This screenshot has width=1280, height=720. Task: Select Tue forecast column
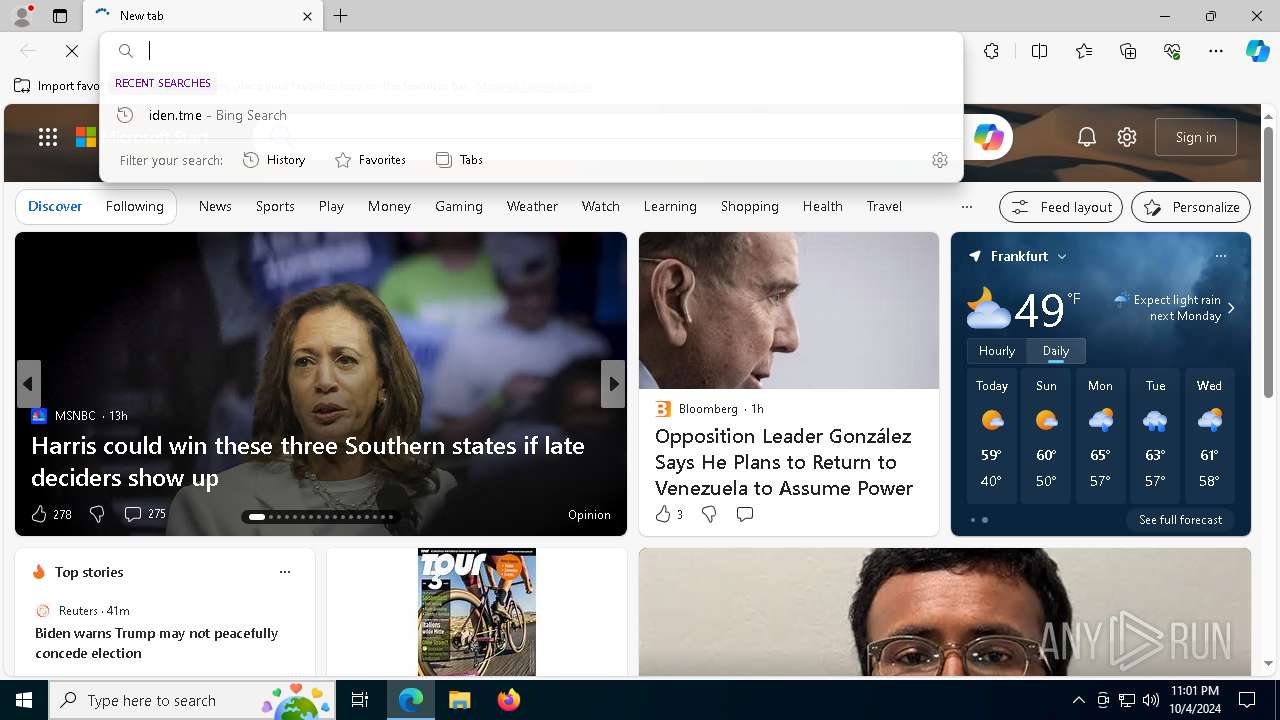(1155, 436)
